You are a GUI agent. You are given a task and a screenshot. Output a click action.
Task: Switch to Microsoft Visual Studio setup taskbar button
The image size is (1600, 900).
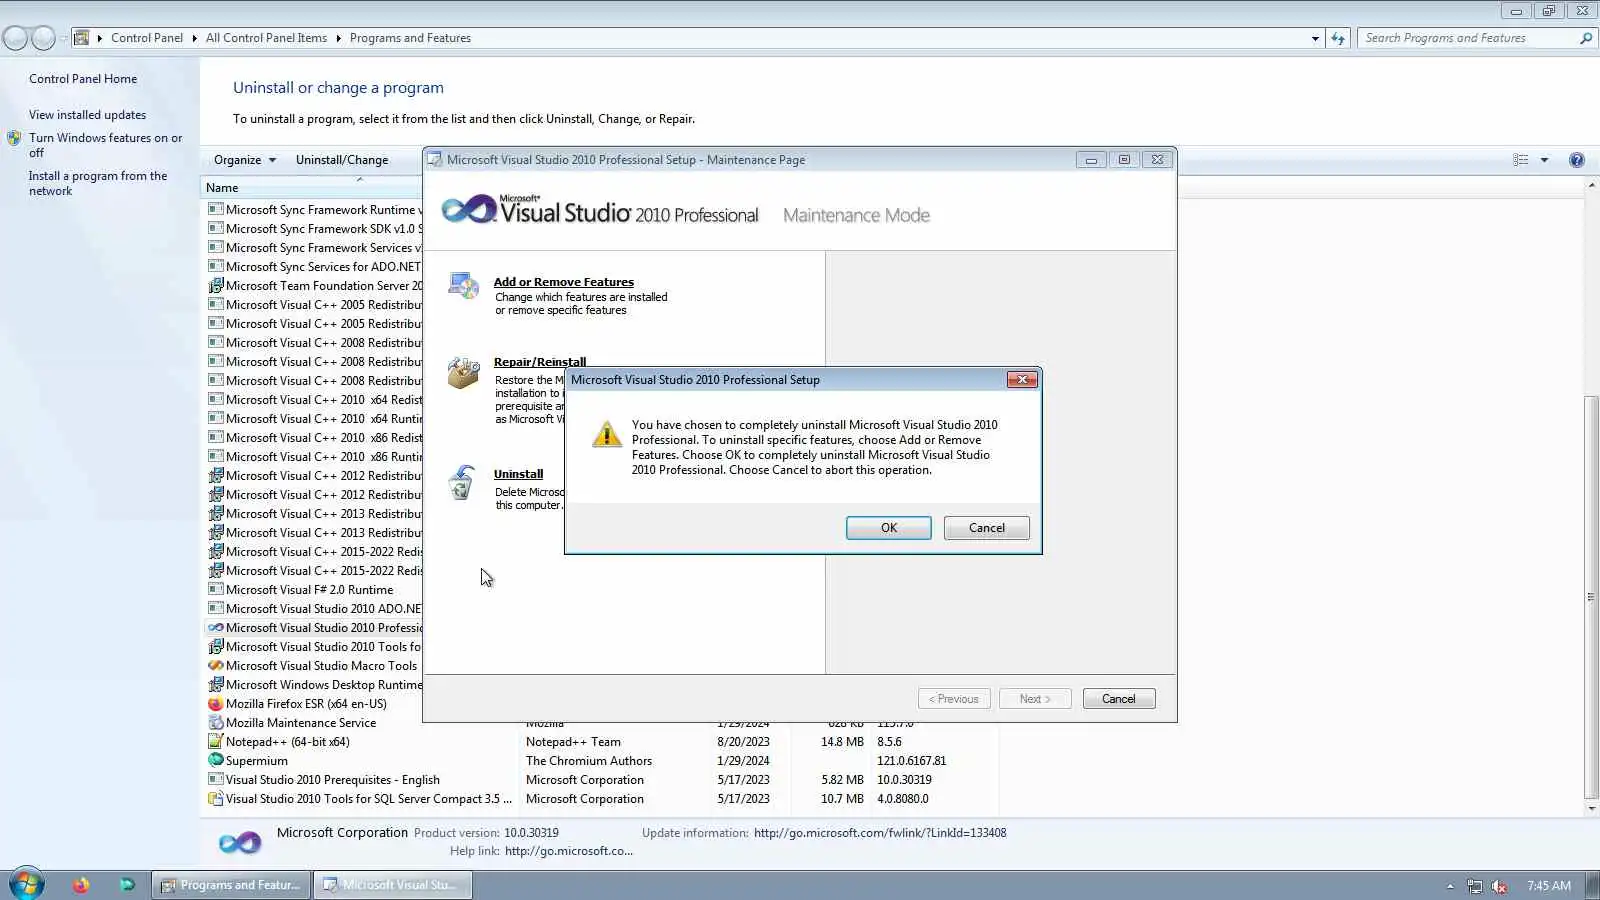[393, 885]
